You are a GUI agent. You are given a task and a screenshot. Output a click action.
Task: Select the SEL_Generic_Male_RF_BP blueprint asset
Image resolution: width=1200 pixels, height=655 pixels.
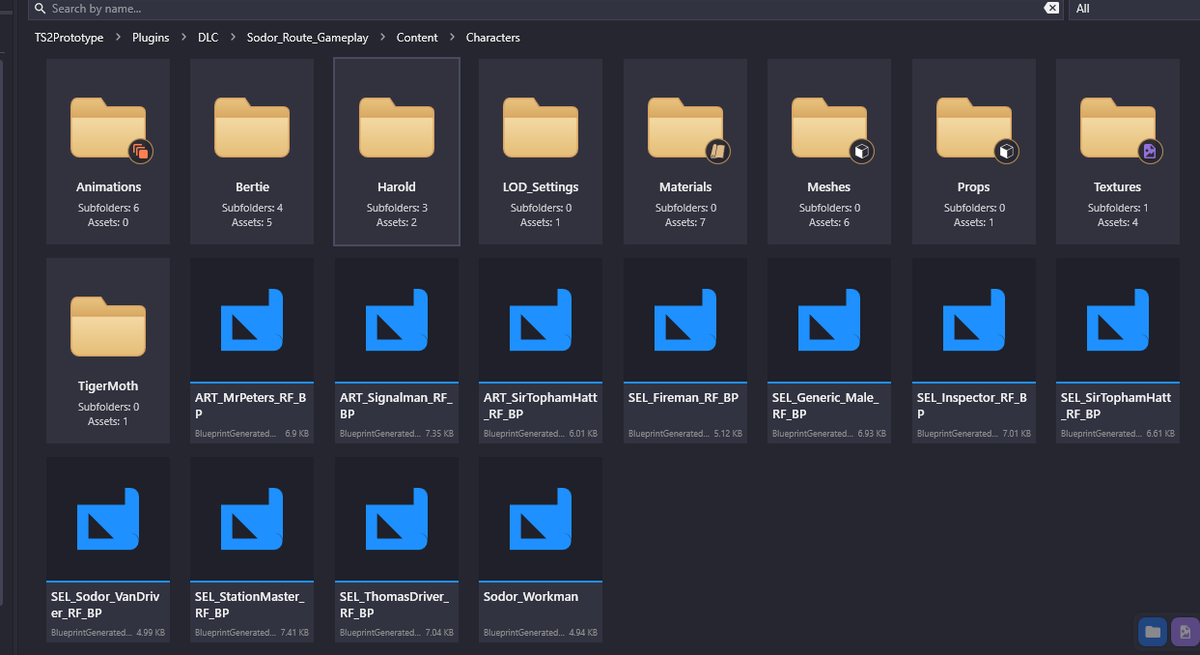(829, 351)
